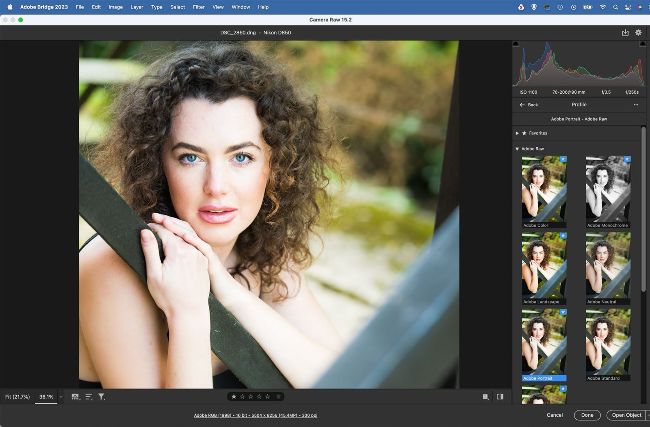Open the Layer menu
The height and width of the screenshot is (427, 650).
click(x=135, y=6)
